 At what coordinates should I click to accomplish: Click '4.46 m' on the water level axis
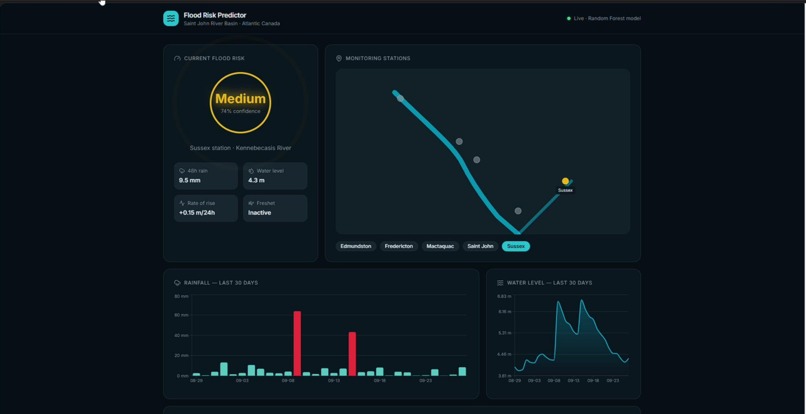504,354
